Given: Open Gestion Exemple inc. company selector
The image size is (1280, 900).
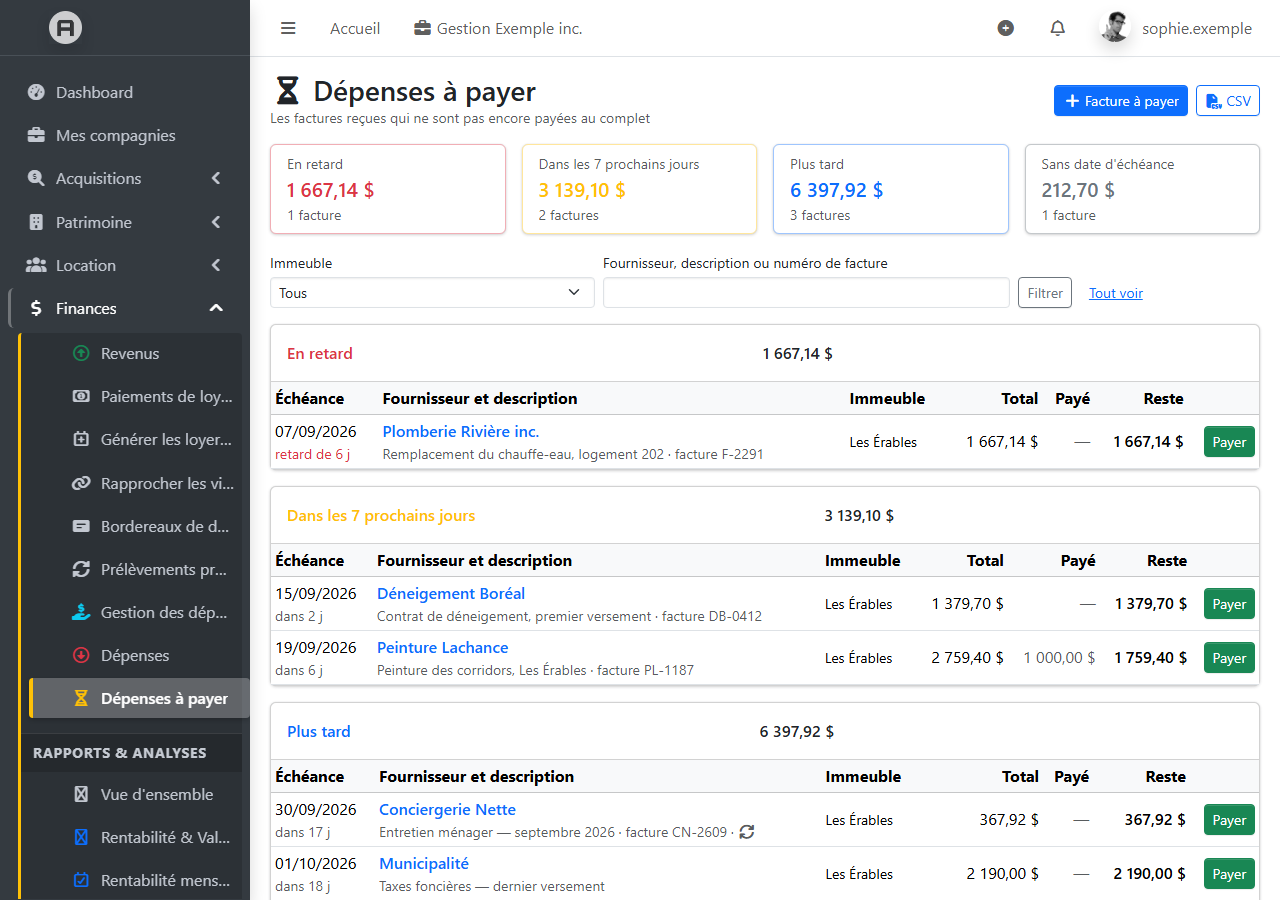Looking at the screenshot, I should [x=498, y=29].
